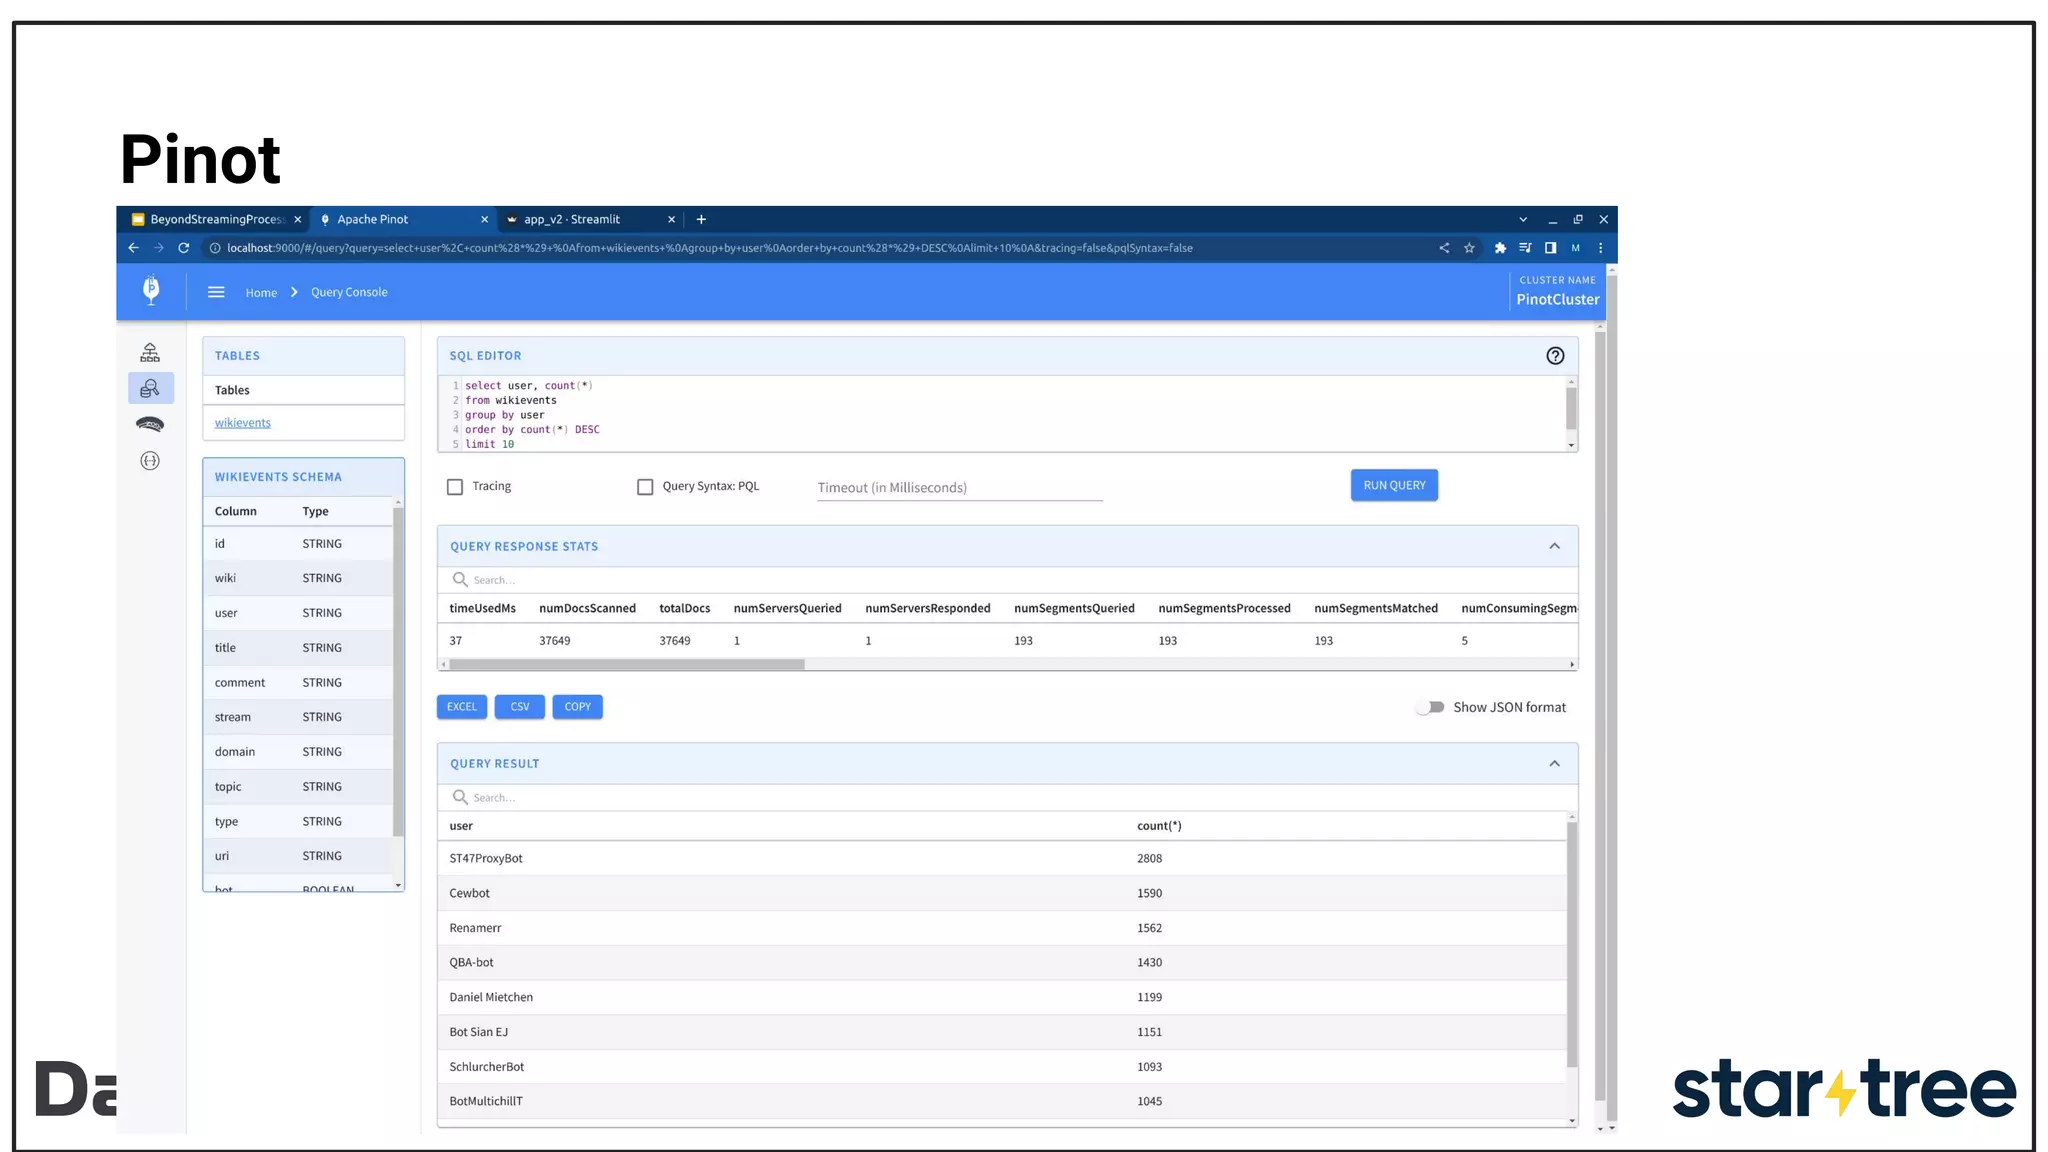Open the wikievents table link

(x=242, y=423)
